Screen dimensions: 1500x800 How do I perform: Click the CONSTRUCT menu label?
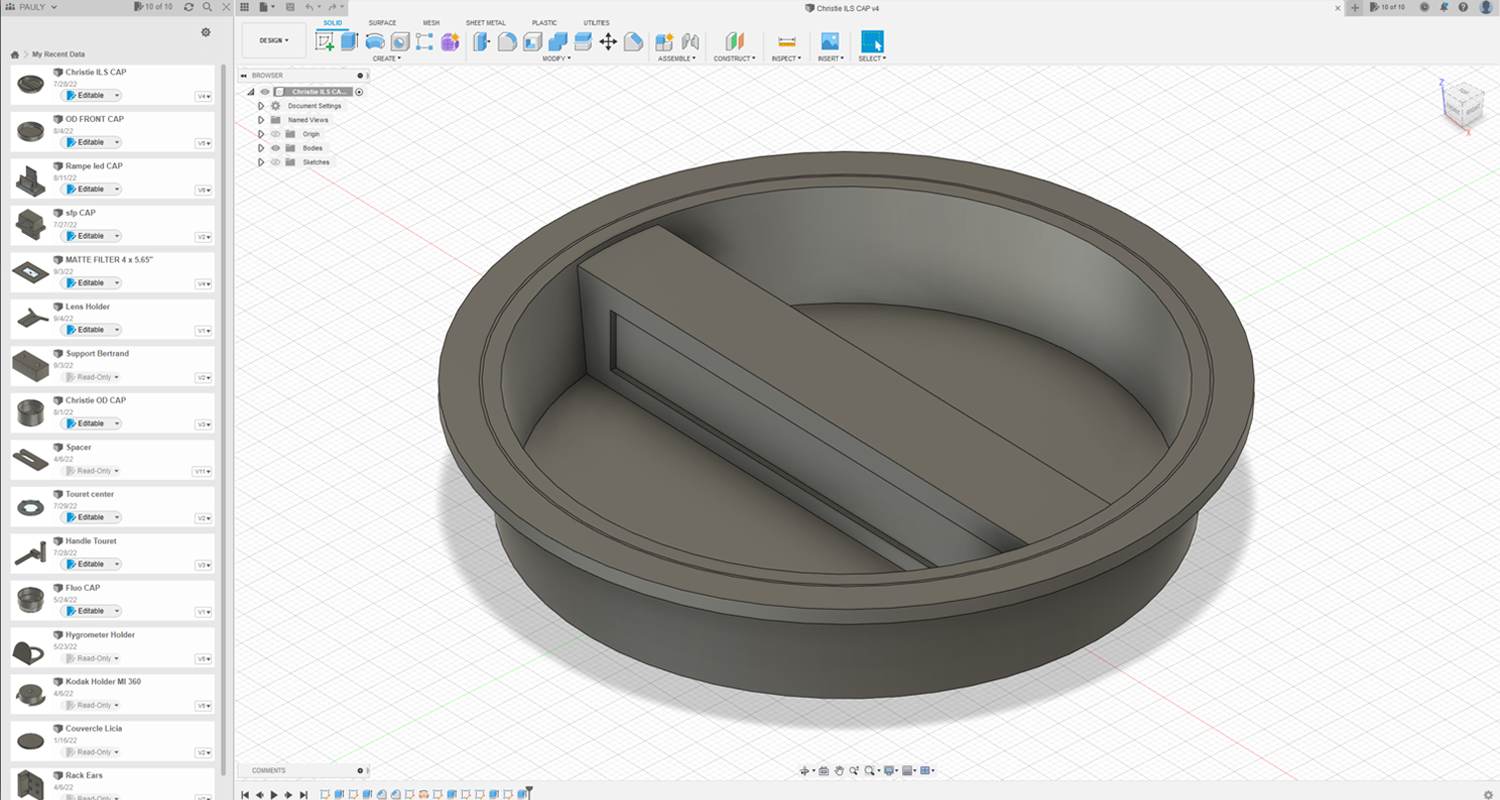[734, 58]
